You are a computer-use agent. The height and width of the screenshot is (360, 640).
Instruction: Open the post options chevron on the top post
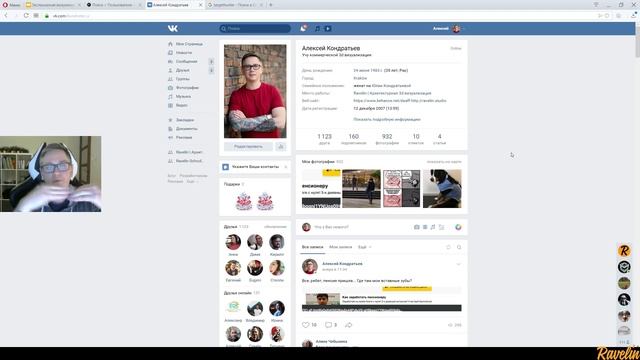pyautogui.click(x=459, y=264)
